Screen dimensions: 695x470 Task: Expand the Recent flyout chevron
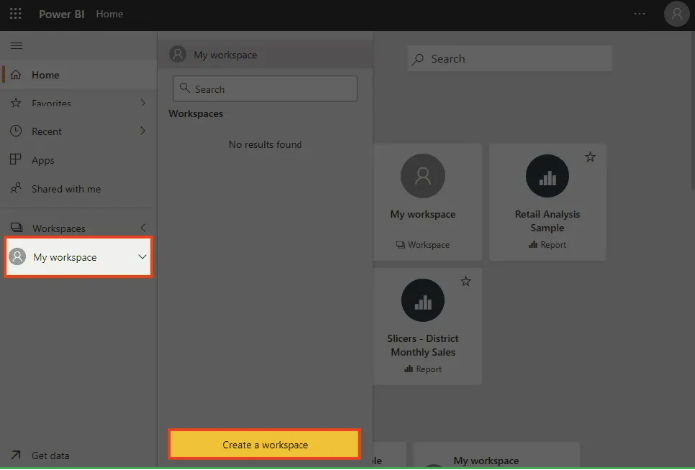pos(143,131)
